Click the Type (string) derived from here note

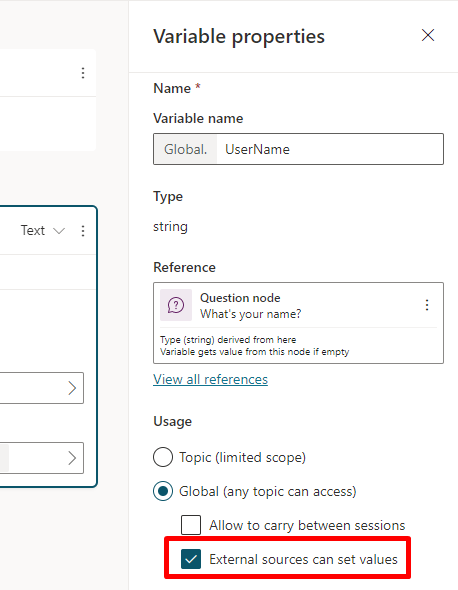pos(228,340)
